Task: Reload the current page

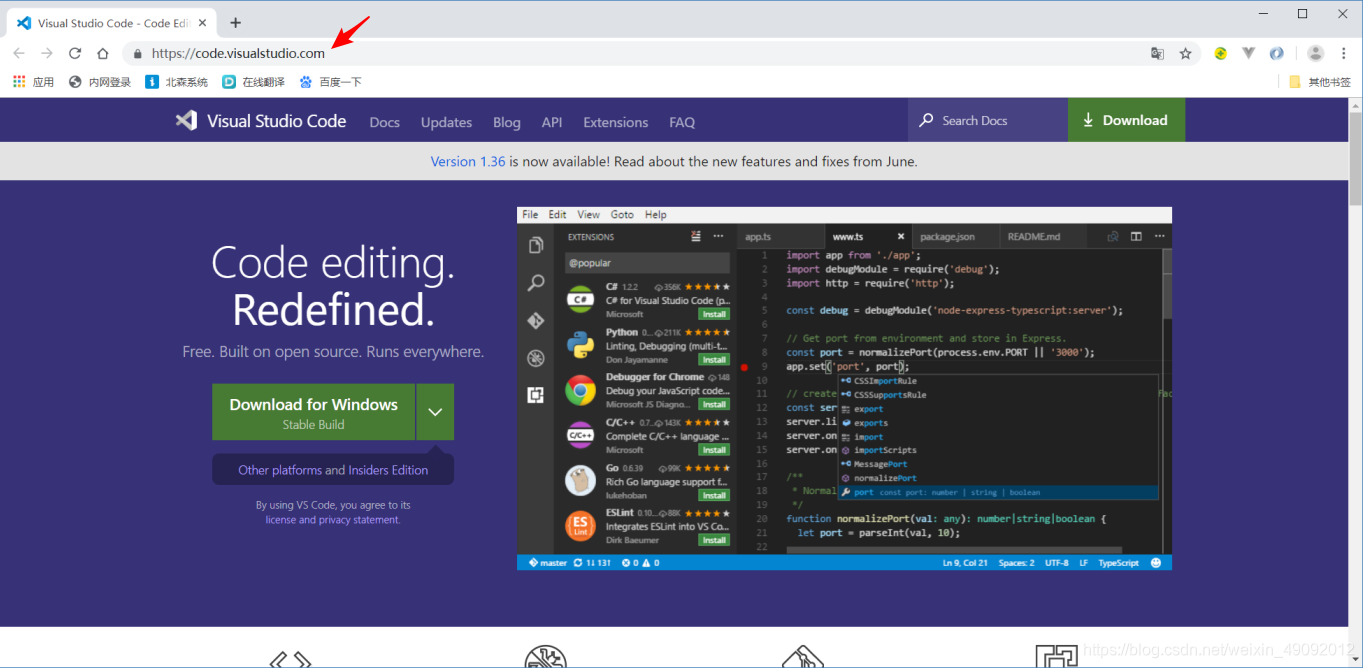Action: click(x=75, y=53)
